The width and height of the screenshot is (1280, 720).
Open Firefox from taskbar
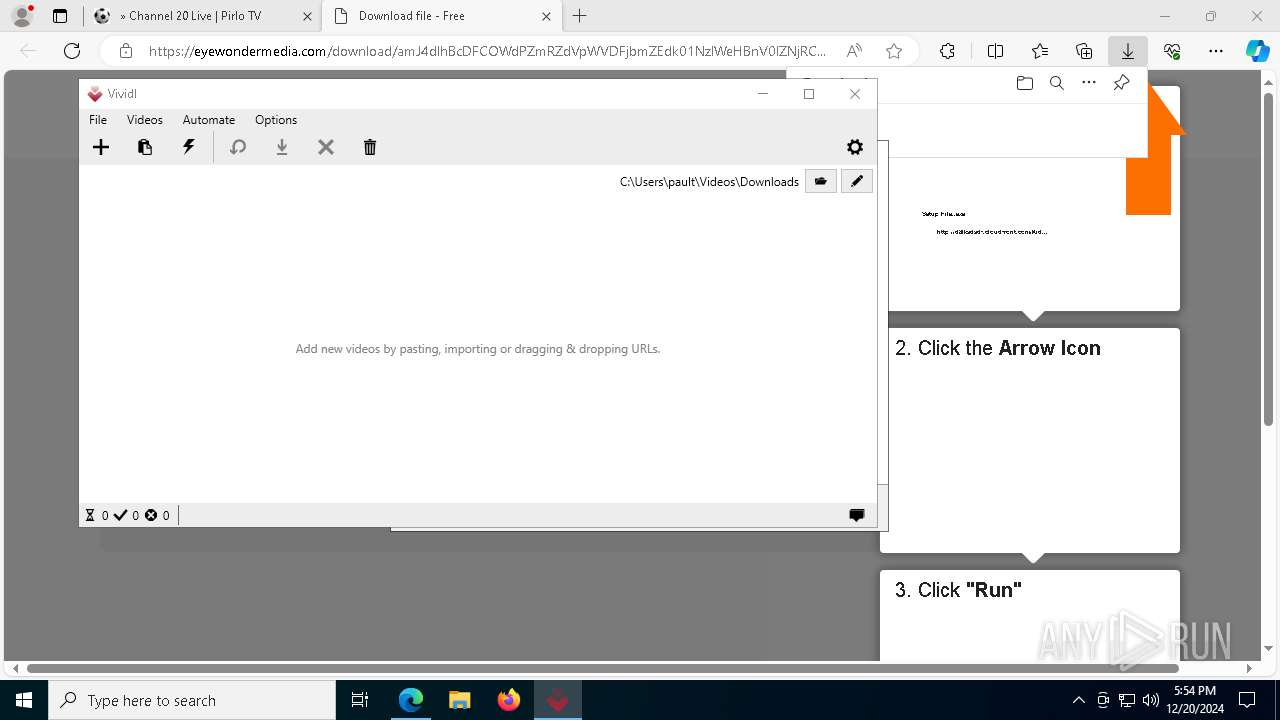(x=509, y=700)
